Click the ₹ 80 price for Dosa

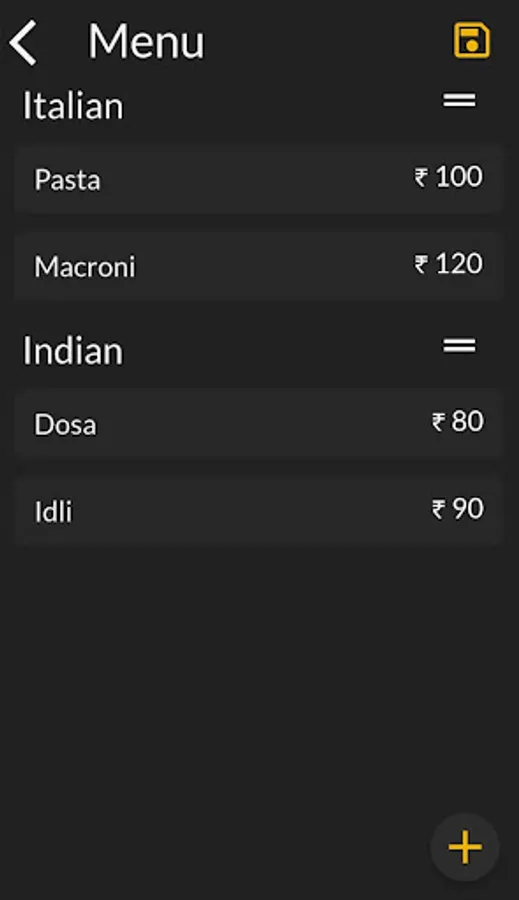(458, 421)
